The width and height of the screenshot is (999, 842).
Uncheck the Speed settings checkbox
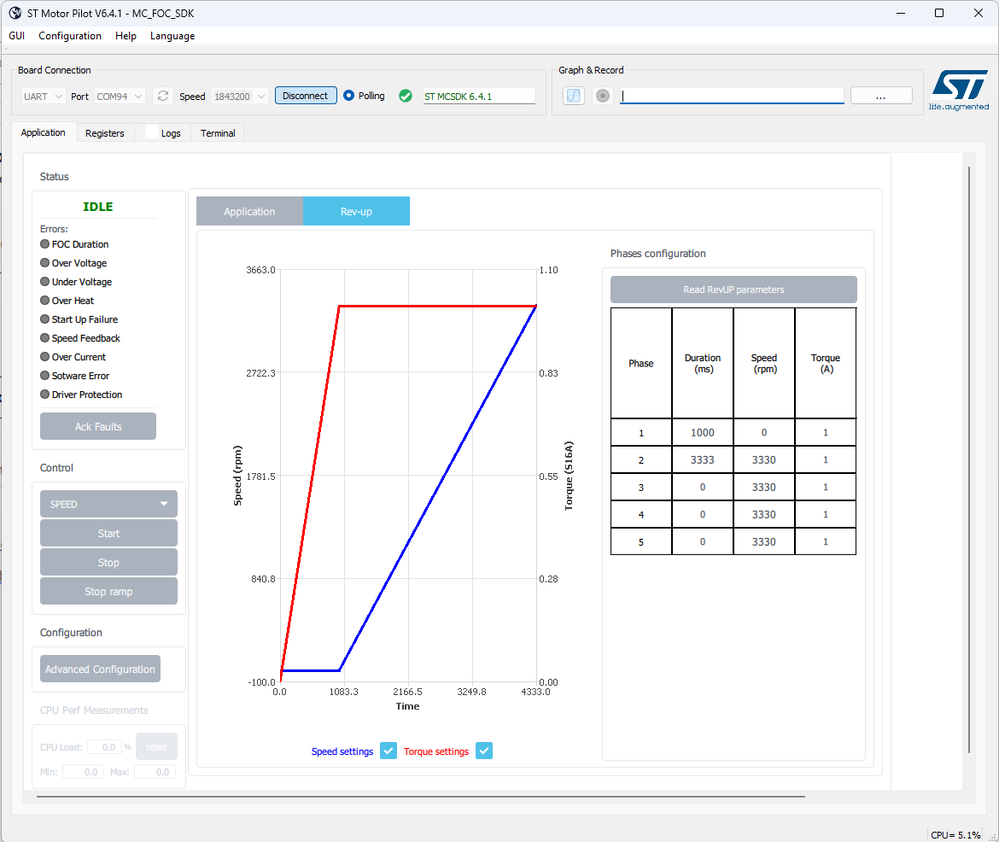[389, 751]
